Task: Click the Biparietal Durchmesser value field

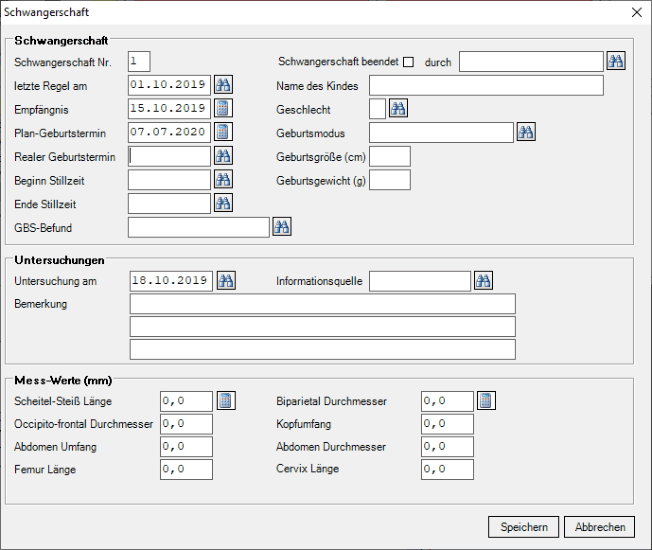Action: [x=447, y=401]
